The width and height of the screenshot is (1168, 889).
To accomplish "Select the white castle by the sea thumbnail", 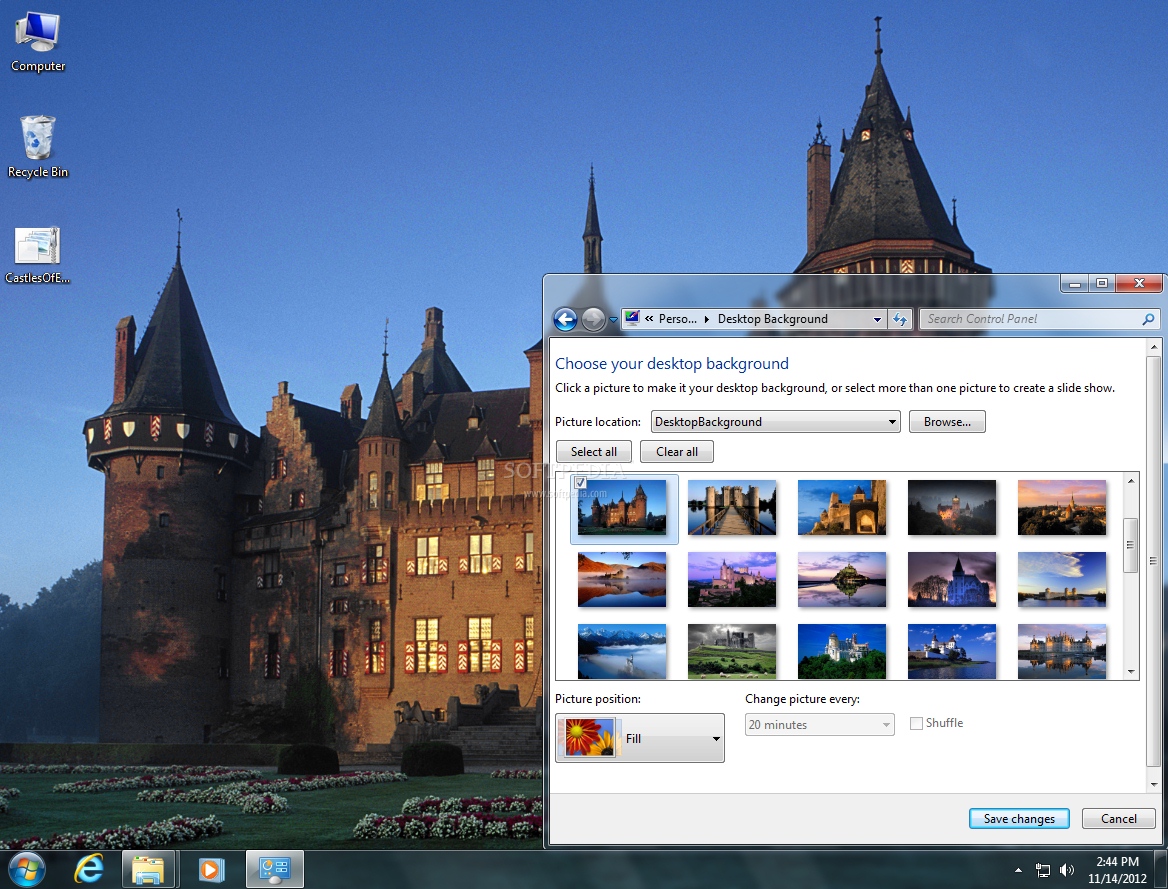I will click(952, 651).
